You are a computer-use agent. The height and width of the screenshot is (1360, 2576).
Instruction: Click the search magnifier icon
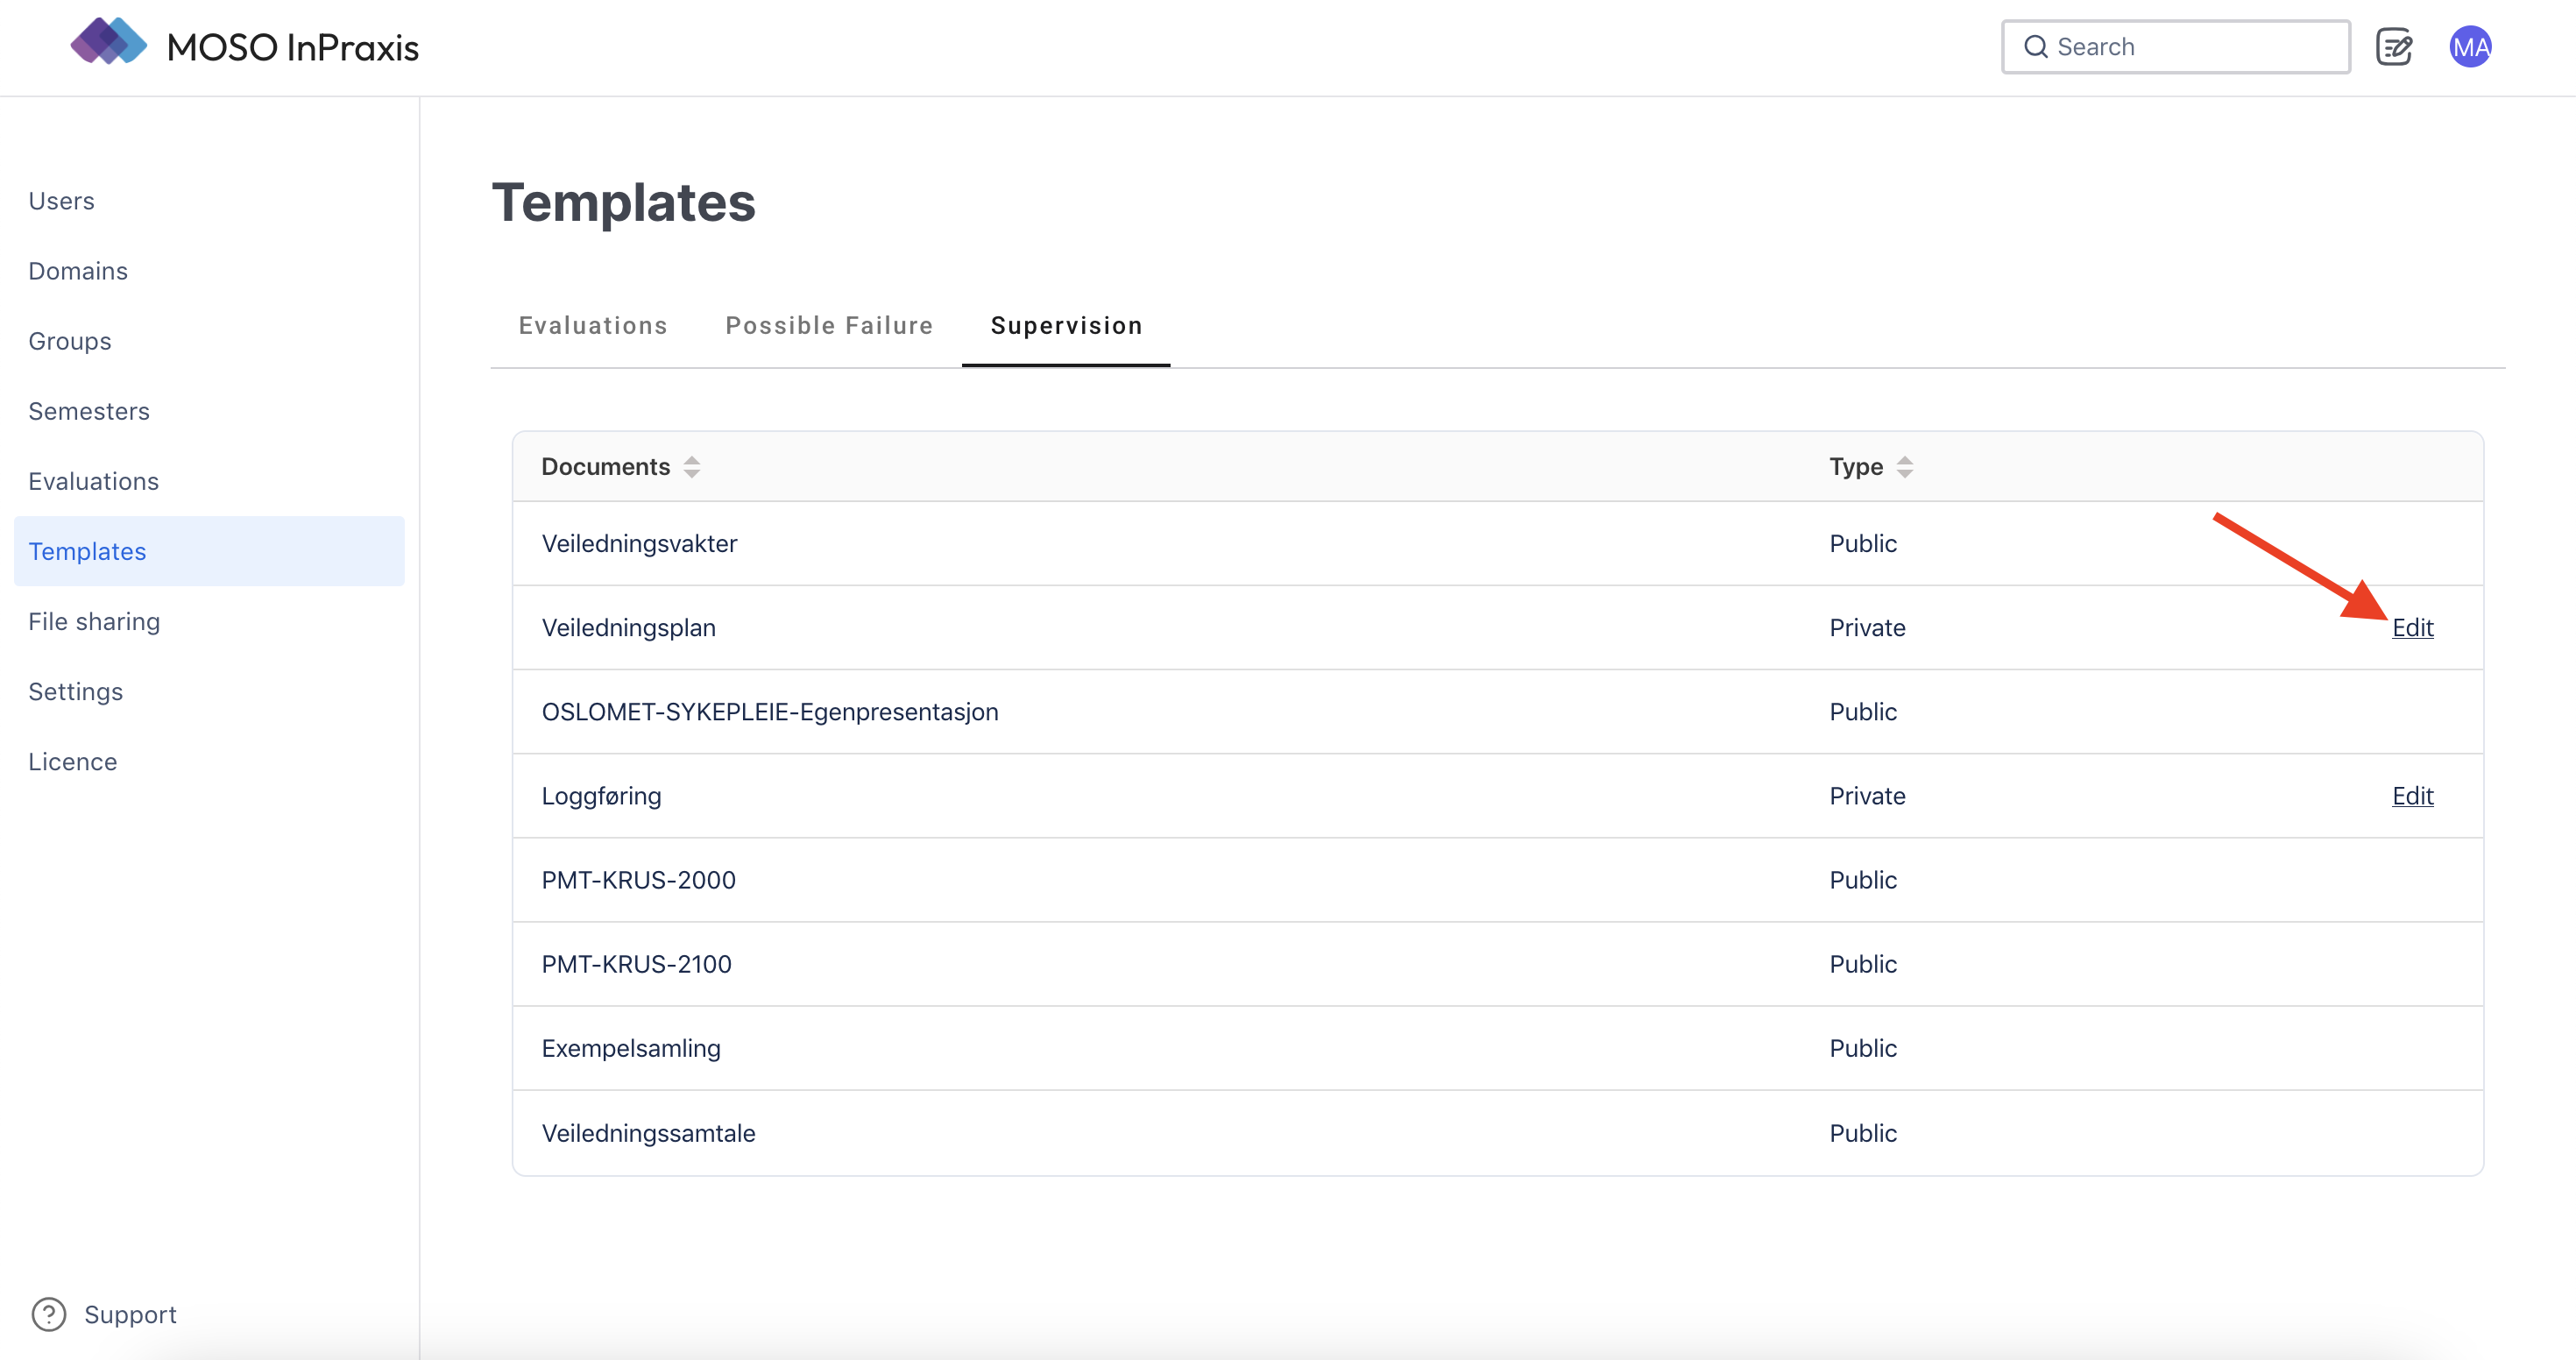(2035, 47)
